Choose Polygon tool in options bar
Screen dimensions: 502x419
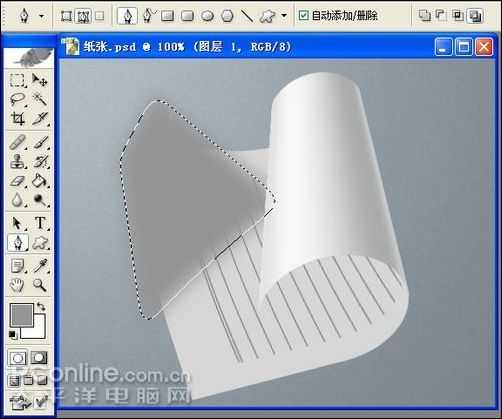pyautogui.click(x=227, y=15)
